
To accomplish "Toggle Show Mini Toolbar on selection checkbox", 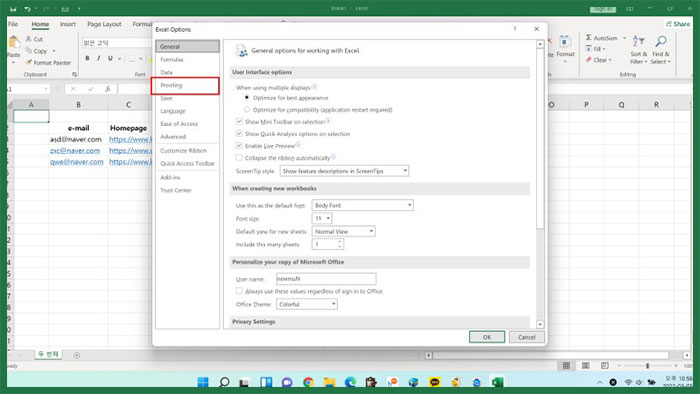I will point(239,121).
